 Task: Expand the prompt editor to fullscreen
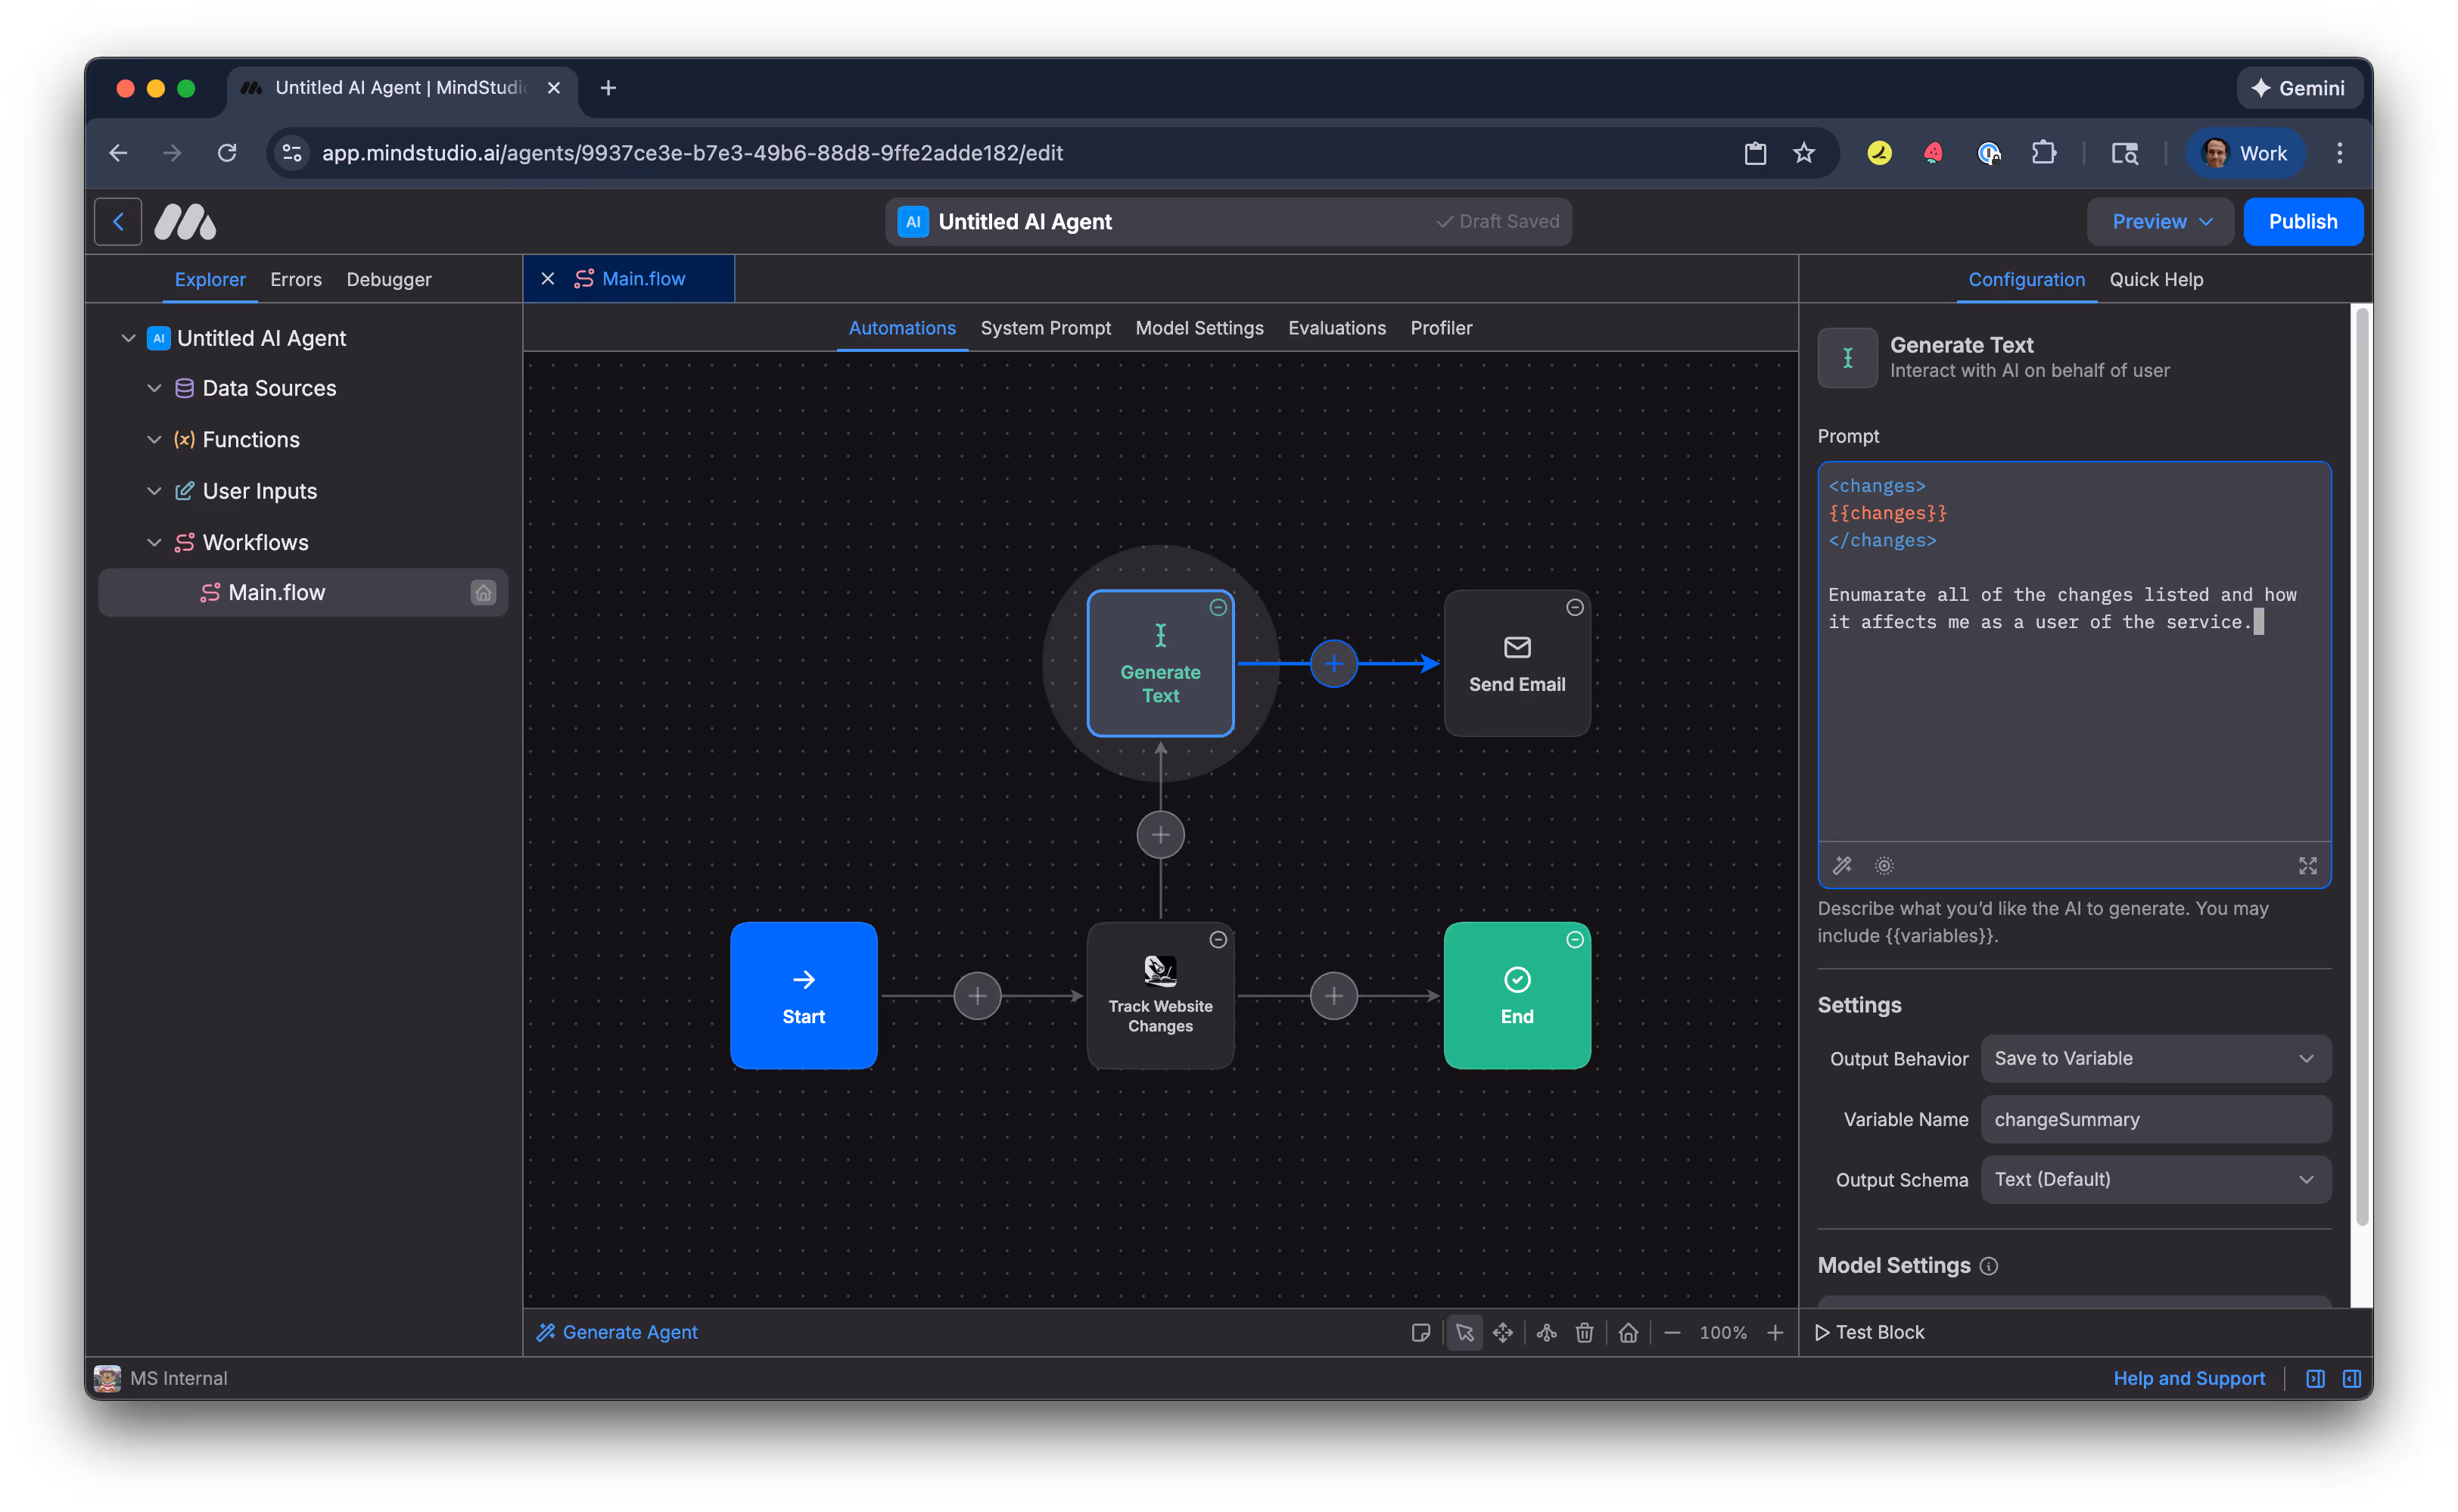(x=2308, y=865)
